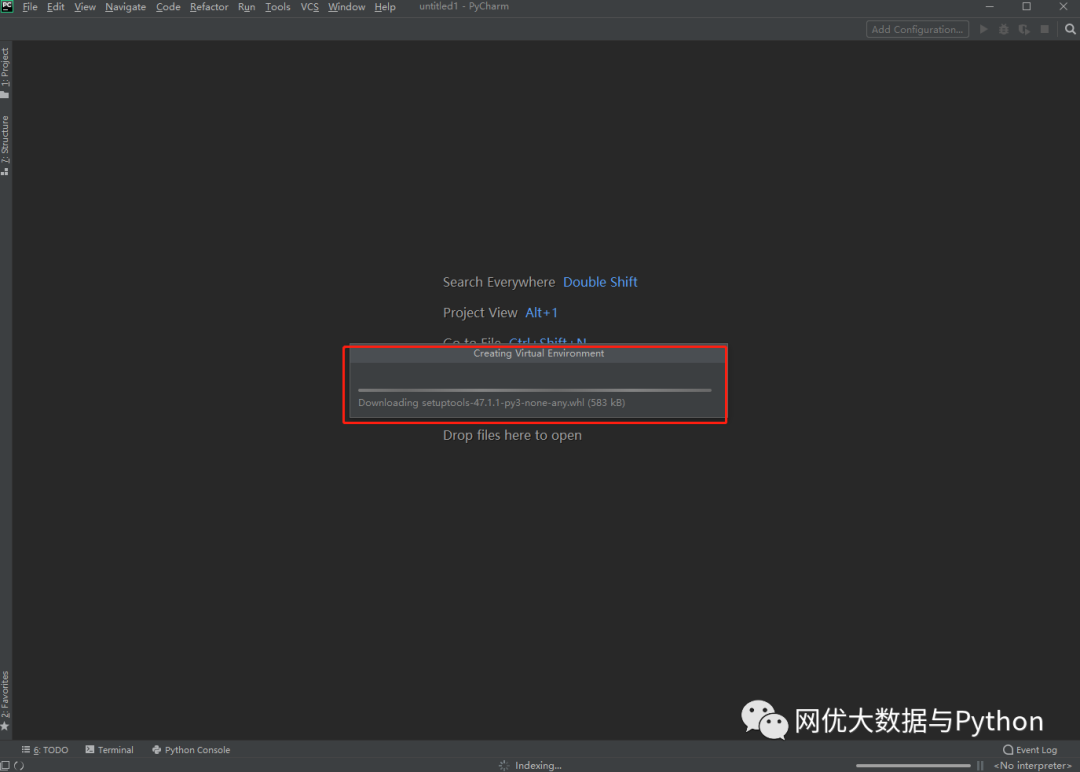Open the Window menu
The height and width of the screenshot is (772, 1080).
pyautogui.click(x=346, y=7)
